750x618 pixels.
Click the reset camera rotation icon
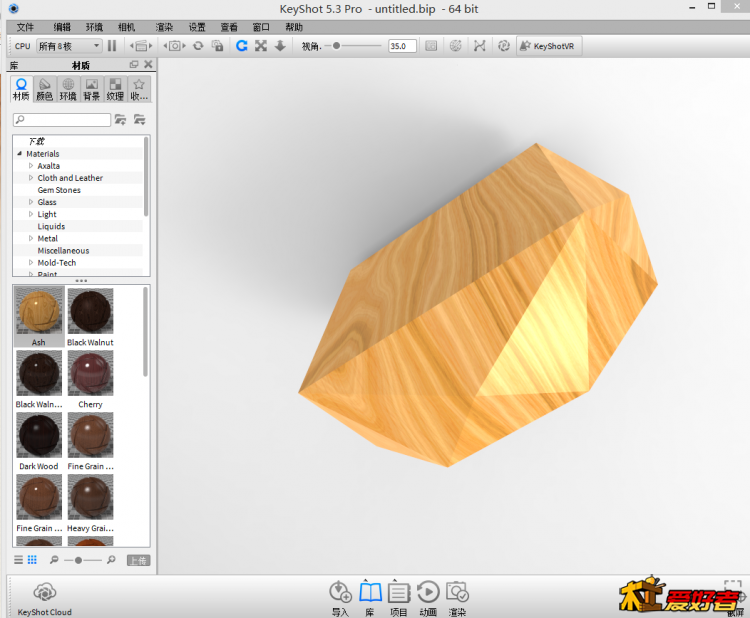[198, 46]
